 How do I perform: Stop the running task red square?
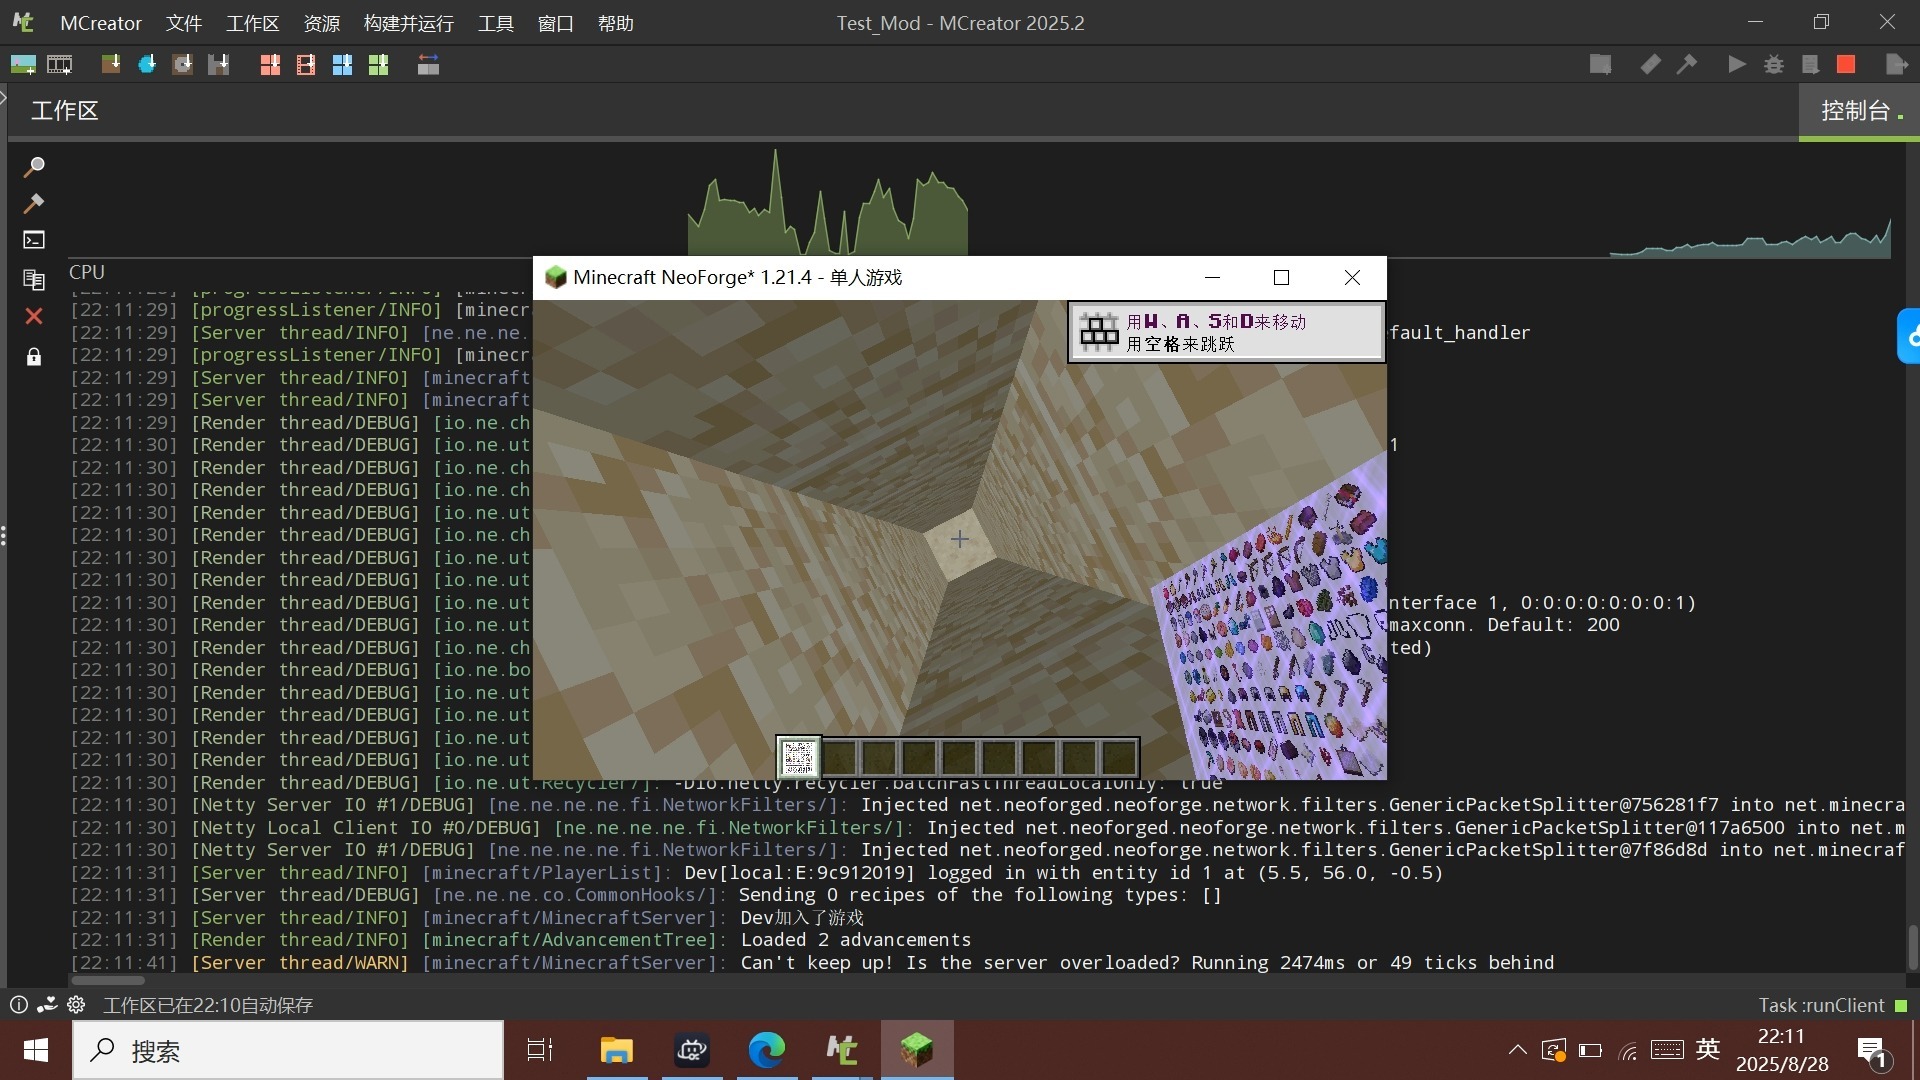(1846, 65)
